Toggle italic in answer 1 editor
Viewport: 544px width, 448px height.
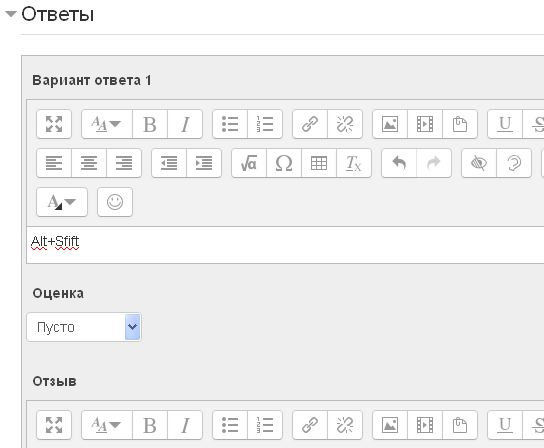tap(185, 124)
